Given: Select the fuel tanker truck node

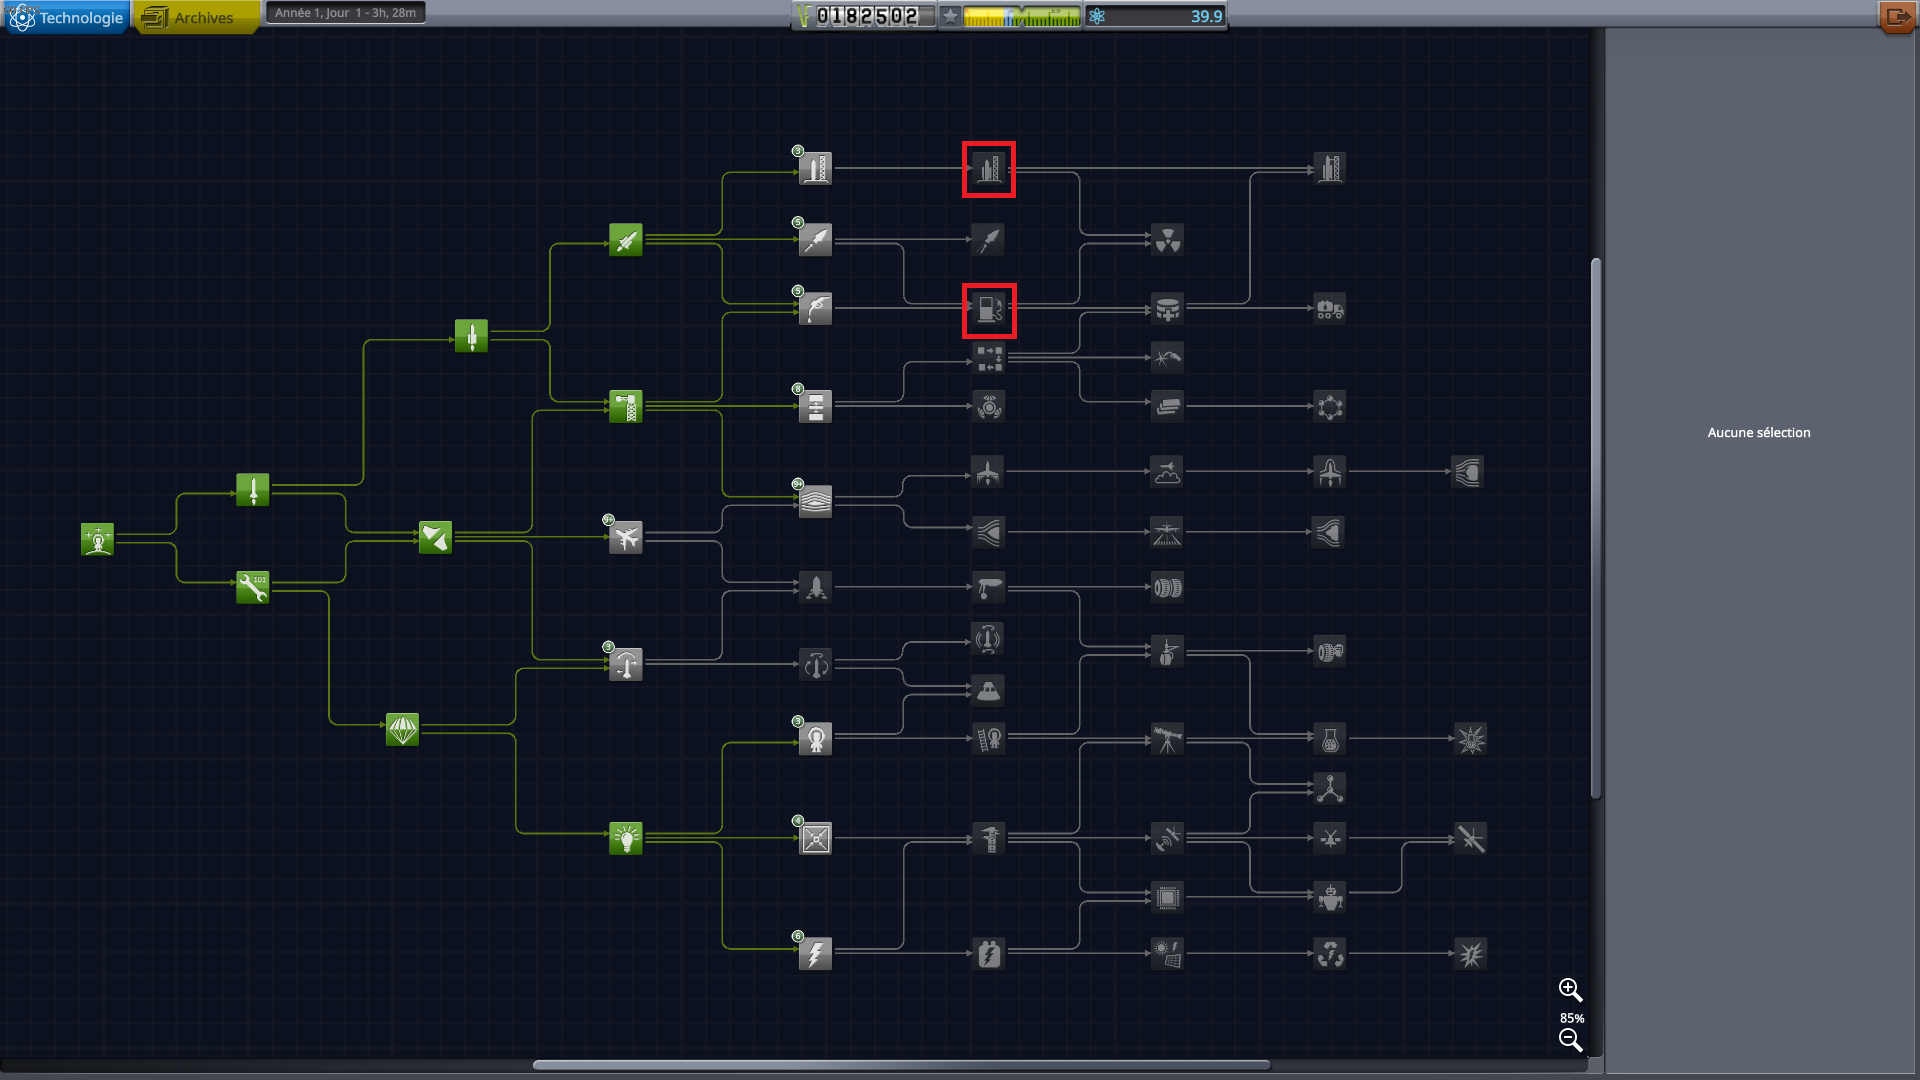Looking at the screenshot, I should 1329,309.
